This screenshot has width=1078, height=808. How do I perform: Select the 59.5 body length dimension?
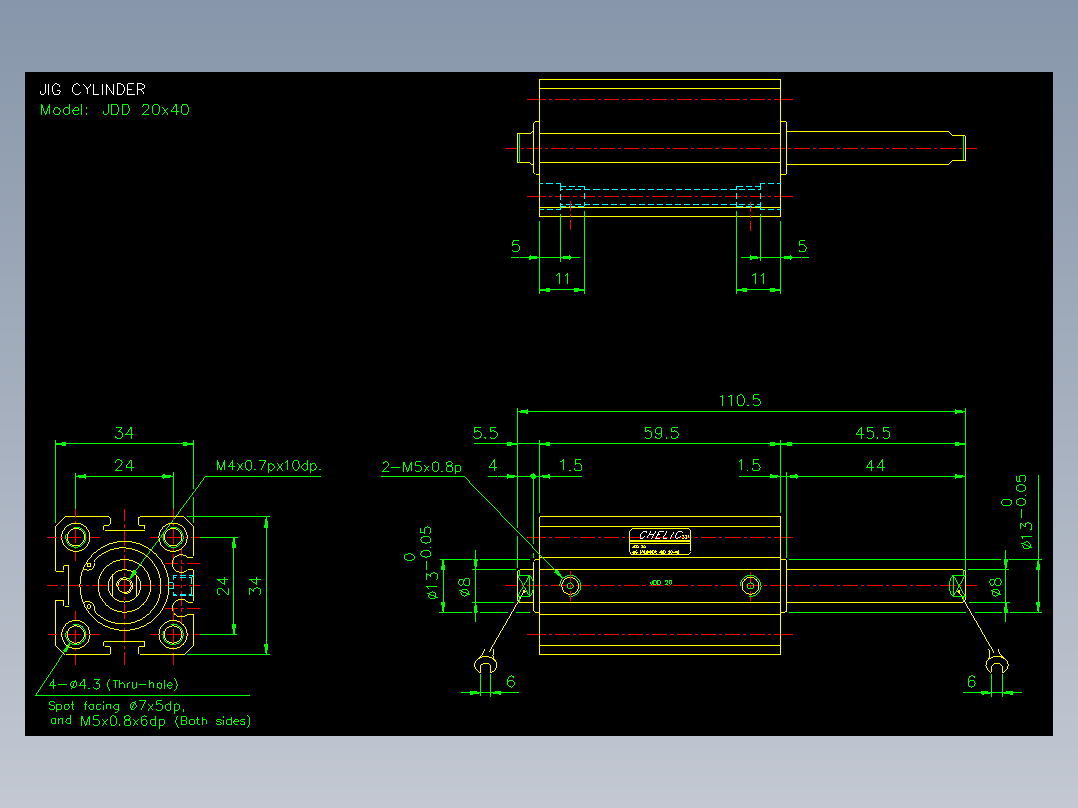661,433
